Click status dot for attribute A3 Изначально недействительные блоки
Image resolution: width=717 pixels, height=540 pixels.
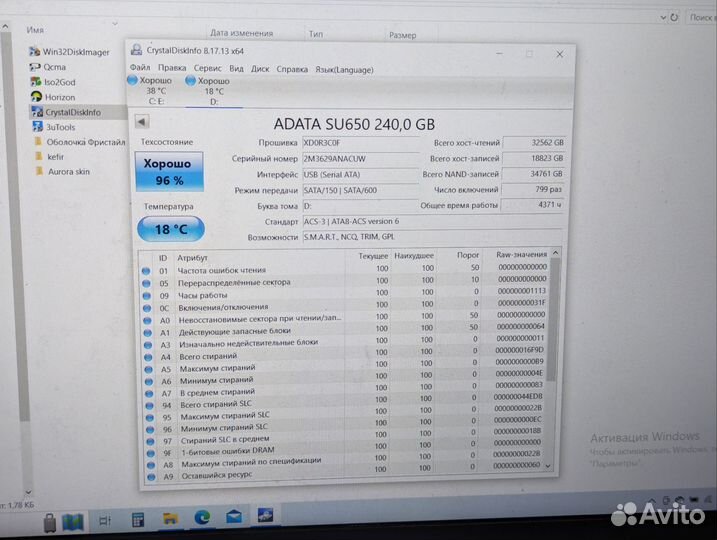[x=148, y=345]
